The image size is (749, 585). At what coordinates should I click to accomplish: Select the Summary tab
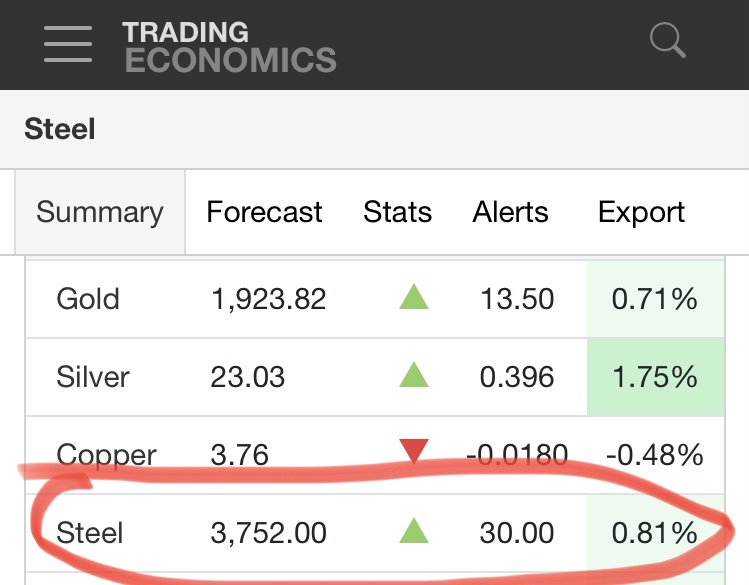100,212
